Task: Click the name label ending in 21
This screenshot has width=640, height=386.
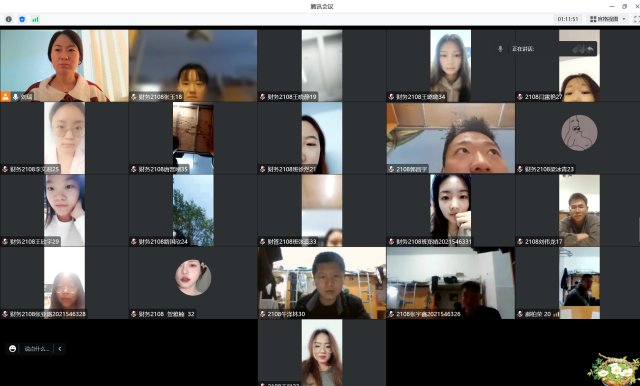Action: tap(291, 169)
